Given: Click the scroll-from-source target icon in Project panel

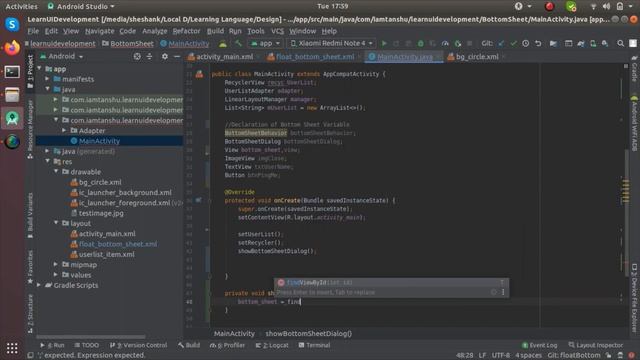Looking at the screenshot, I should (x=137, y=56).
